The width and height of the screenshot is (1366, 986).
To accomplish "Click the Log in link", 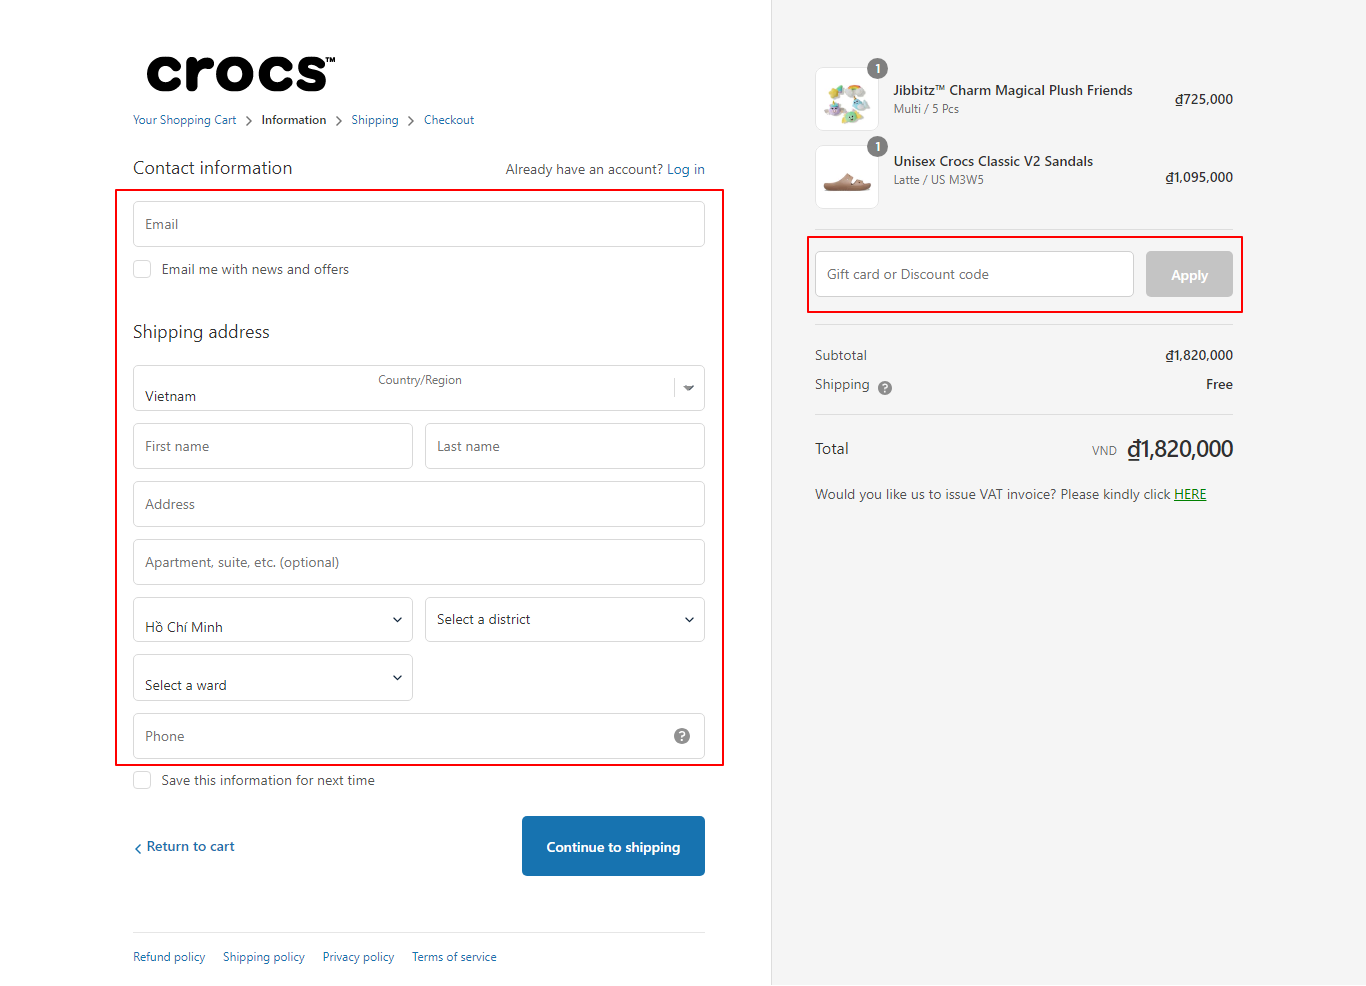I will pos(686,169).
